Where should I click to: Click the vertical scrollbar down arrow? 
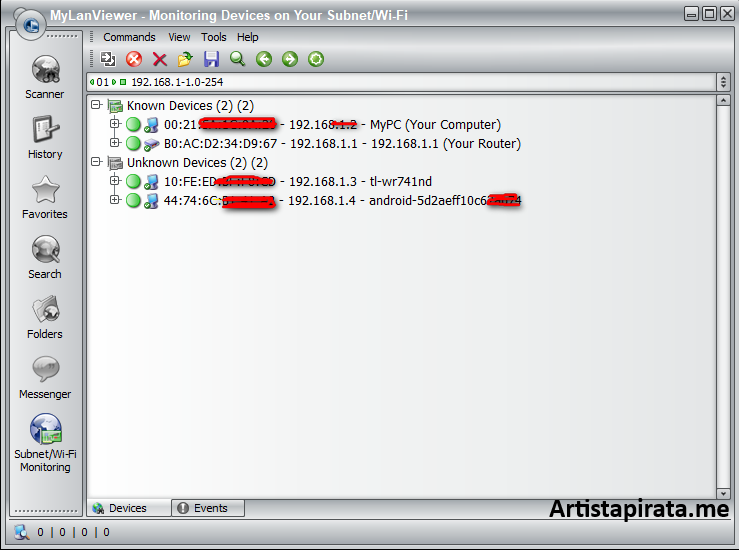[x=723, y=493]
